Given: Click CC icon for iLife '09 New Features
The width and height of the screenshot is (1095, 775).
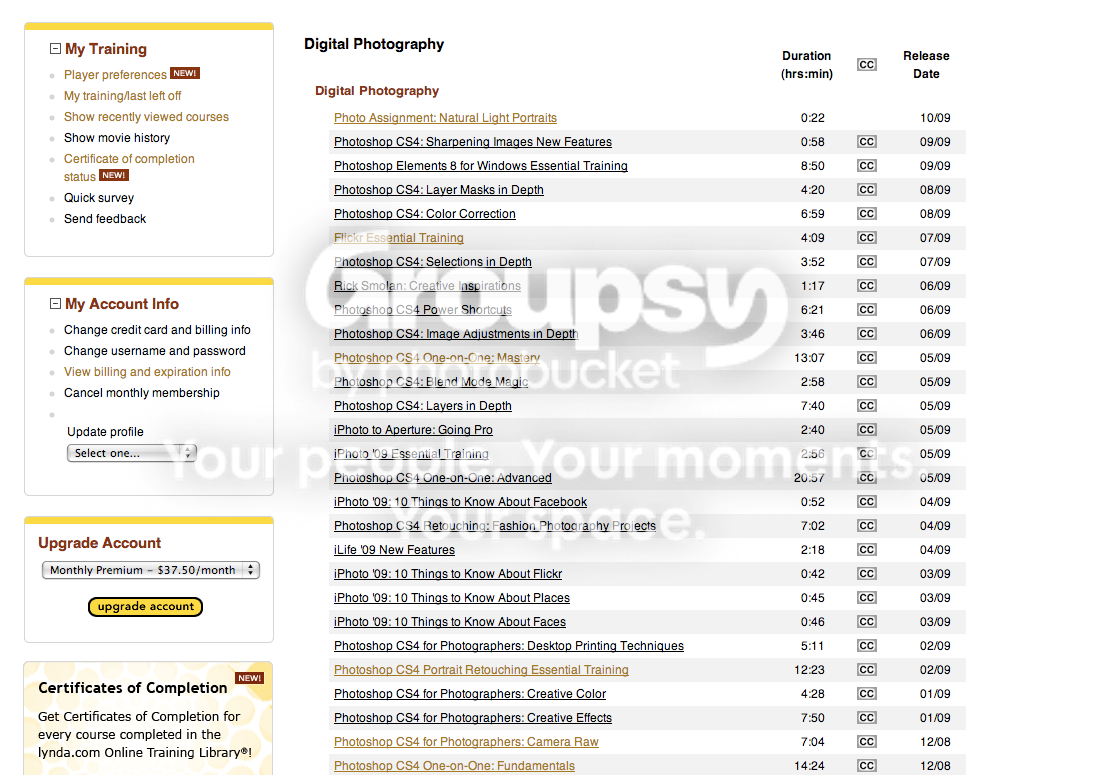Looking at the screenshot, I should coord(867,549).
